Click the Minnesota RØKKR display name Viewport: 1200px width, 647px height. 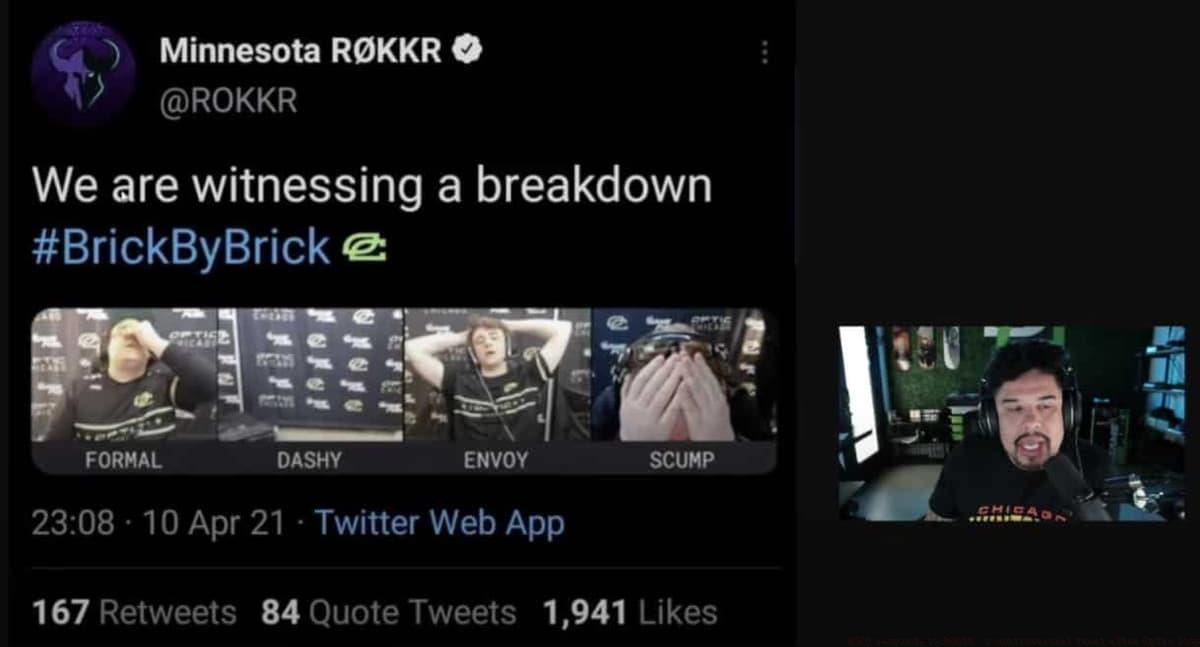(x=300, y=50)
